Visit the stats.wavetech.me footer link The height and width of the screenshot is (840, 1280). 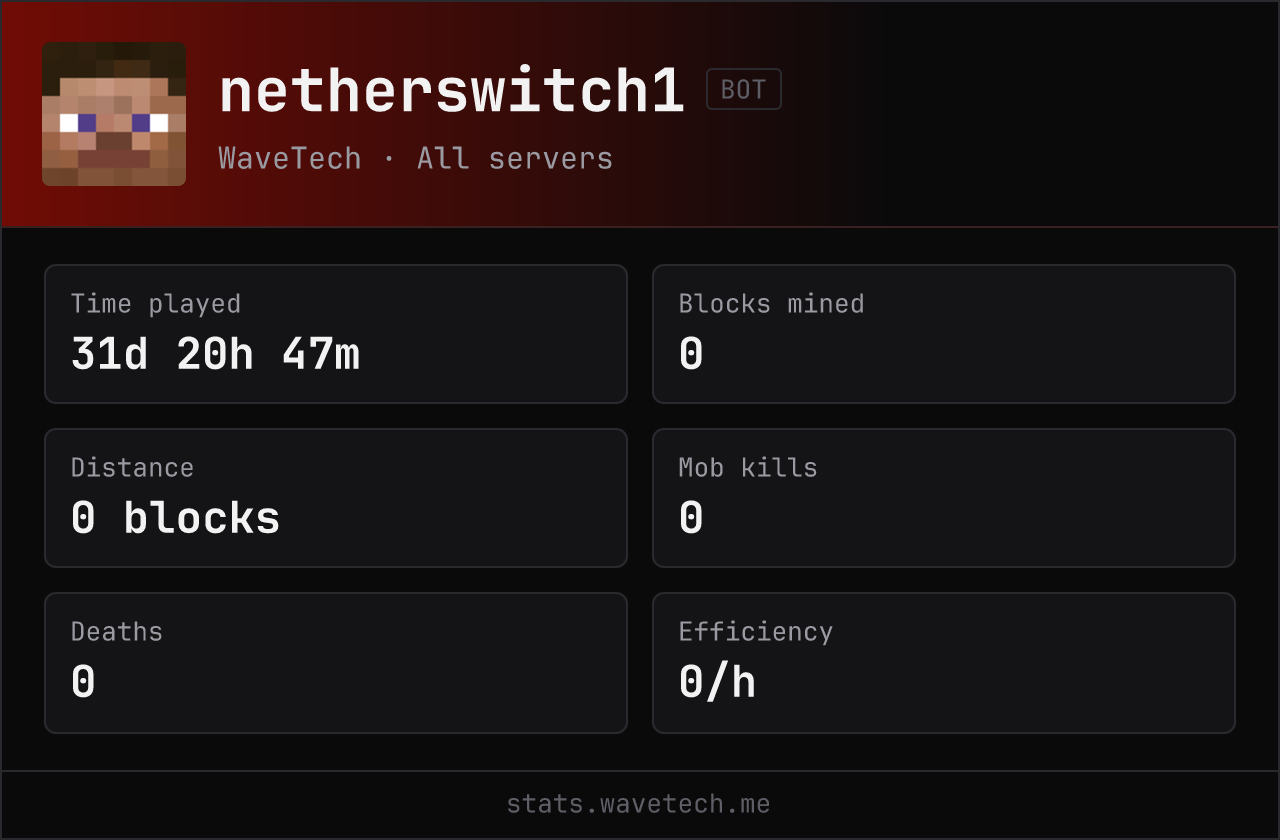[638, 804]
